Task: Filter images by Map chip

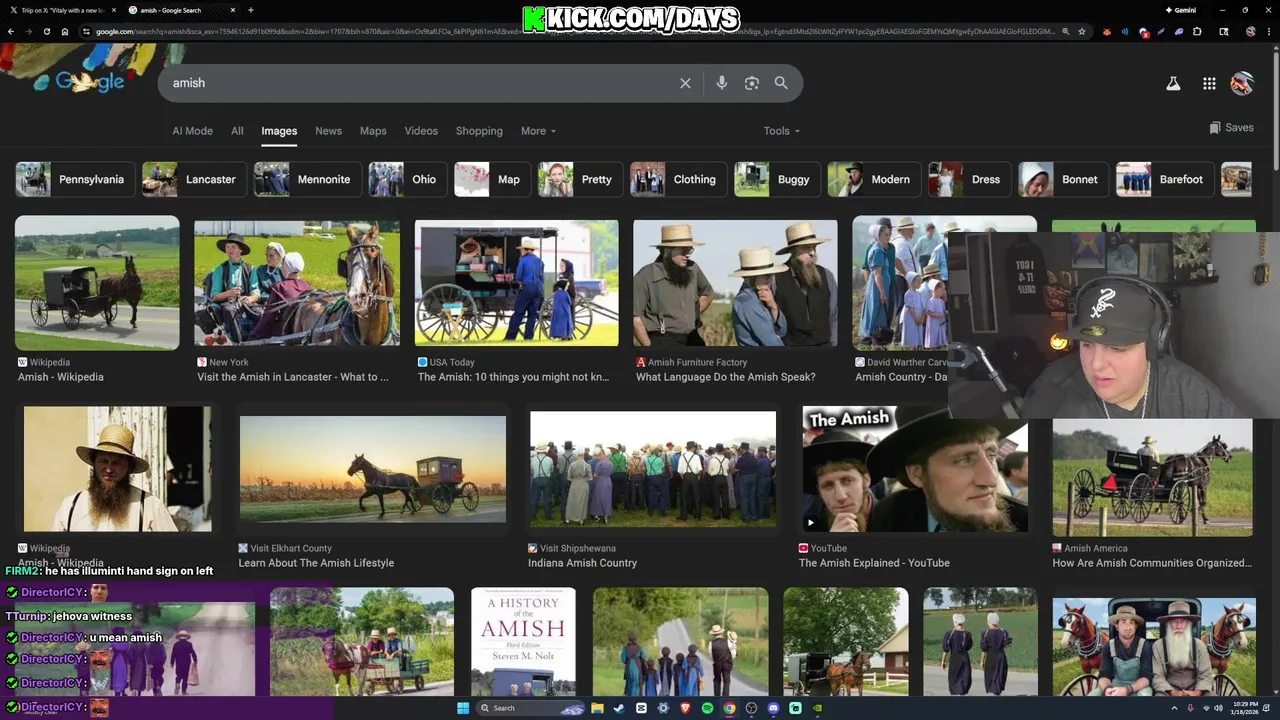Action: 493,180
